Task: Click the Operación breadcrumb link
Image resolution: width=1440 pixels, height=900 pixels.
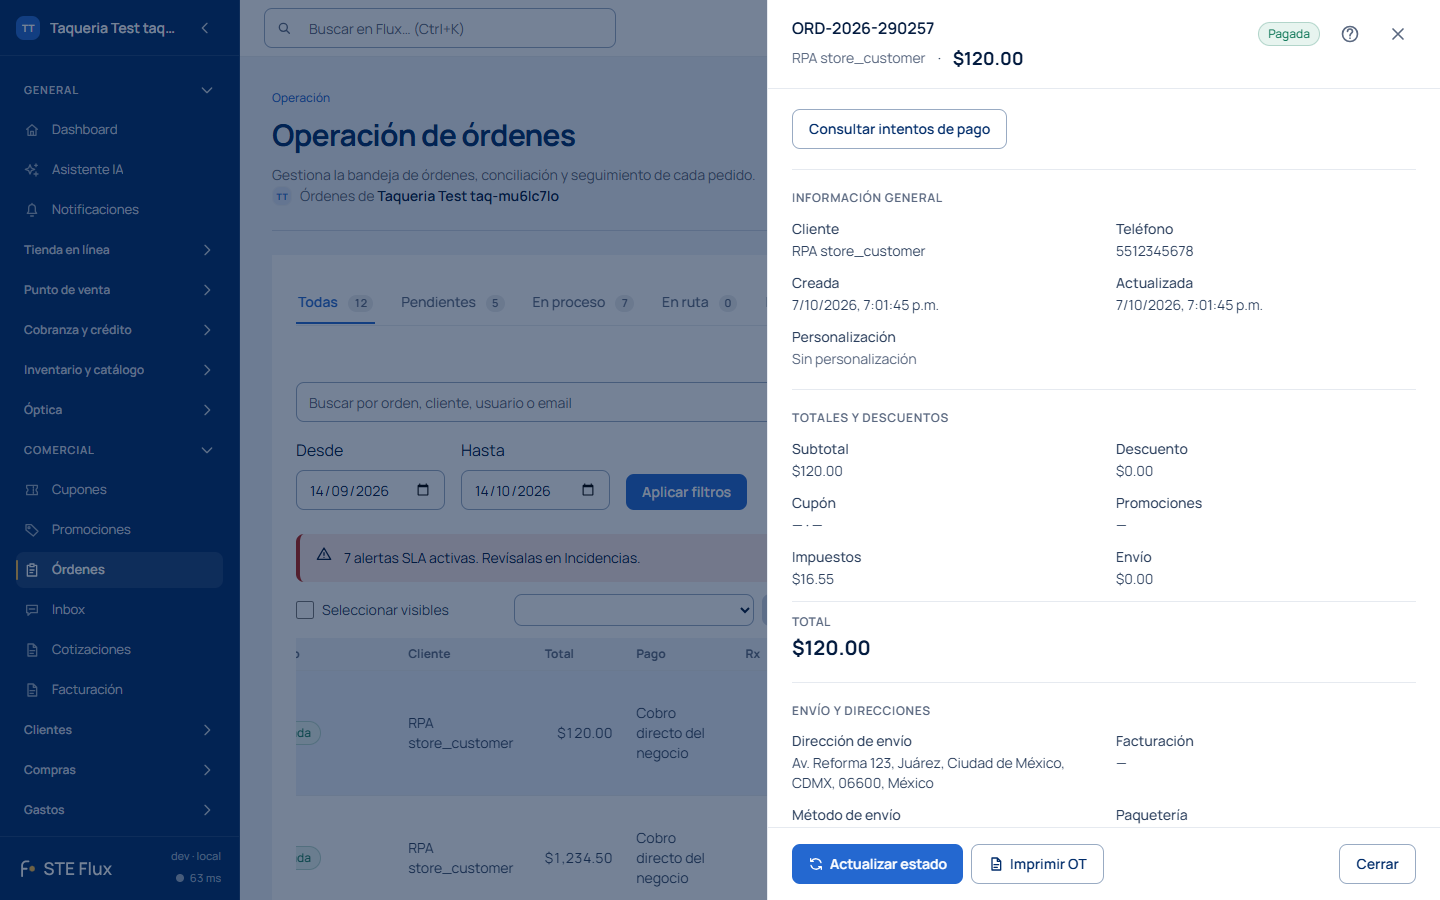Action: pos(301,98)
